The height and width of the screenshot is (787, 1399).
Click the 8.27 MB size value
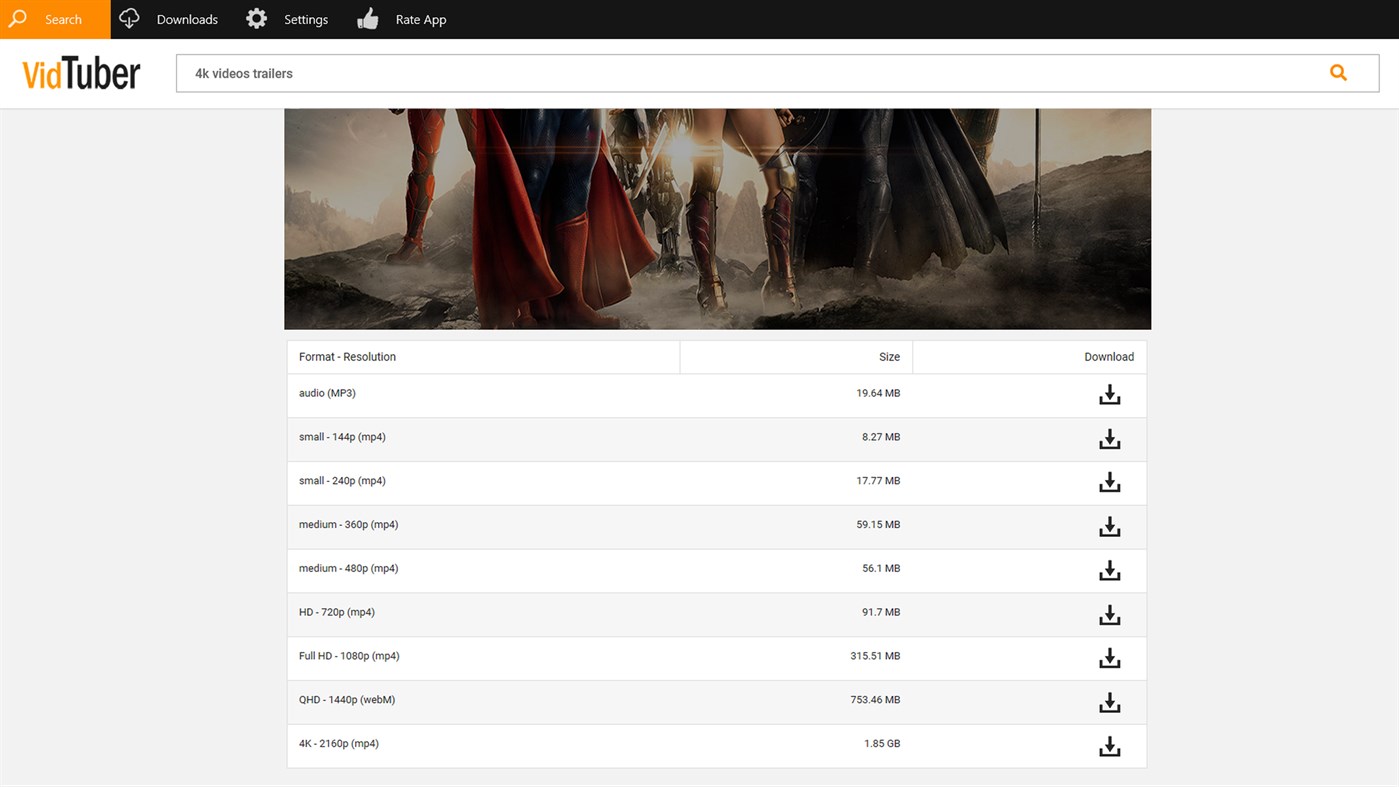pyautogui.click(x=881, y=437)
